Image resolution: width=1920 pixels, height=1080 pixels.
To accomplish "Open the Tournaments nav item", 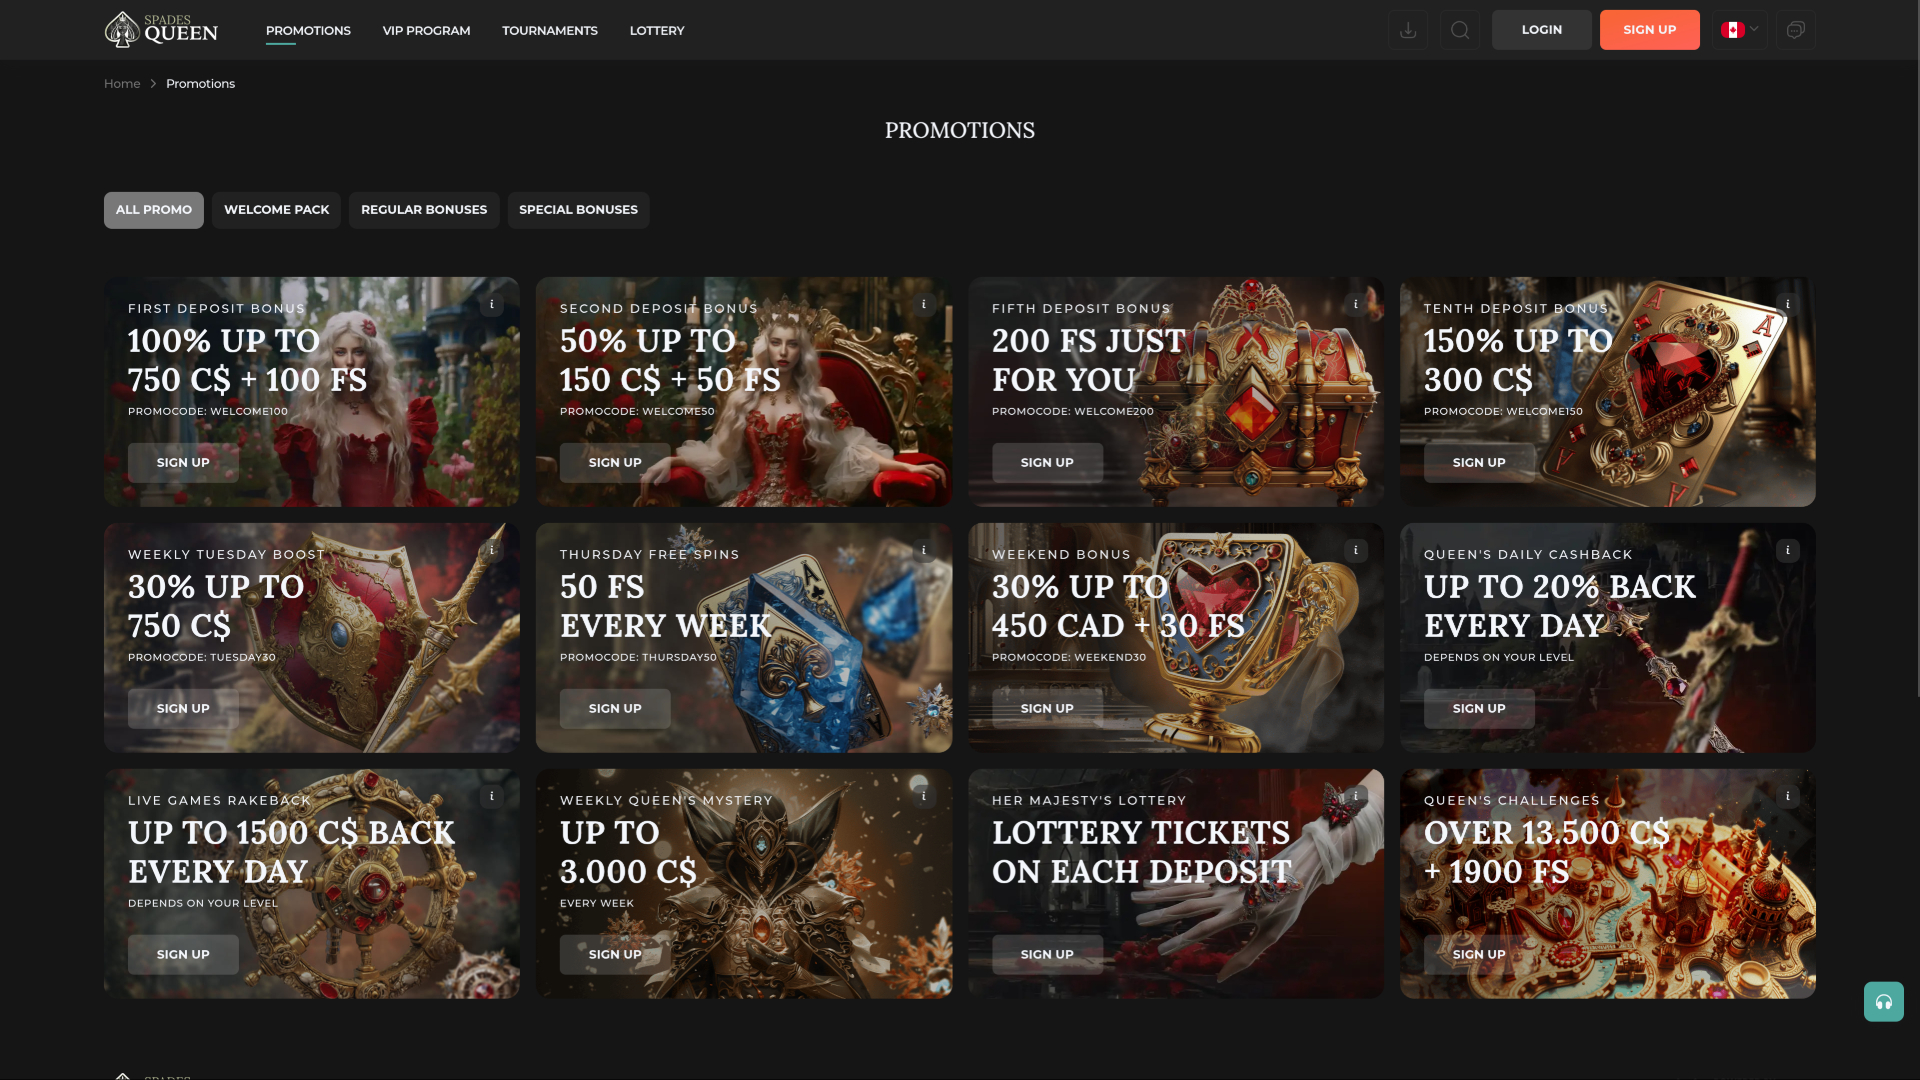I will coord(550,30).
